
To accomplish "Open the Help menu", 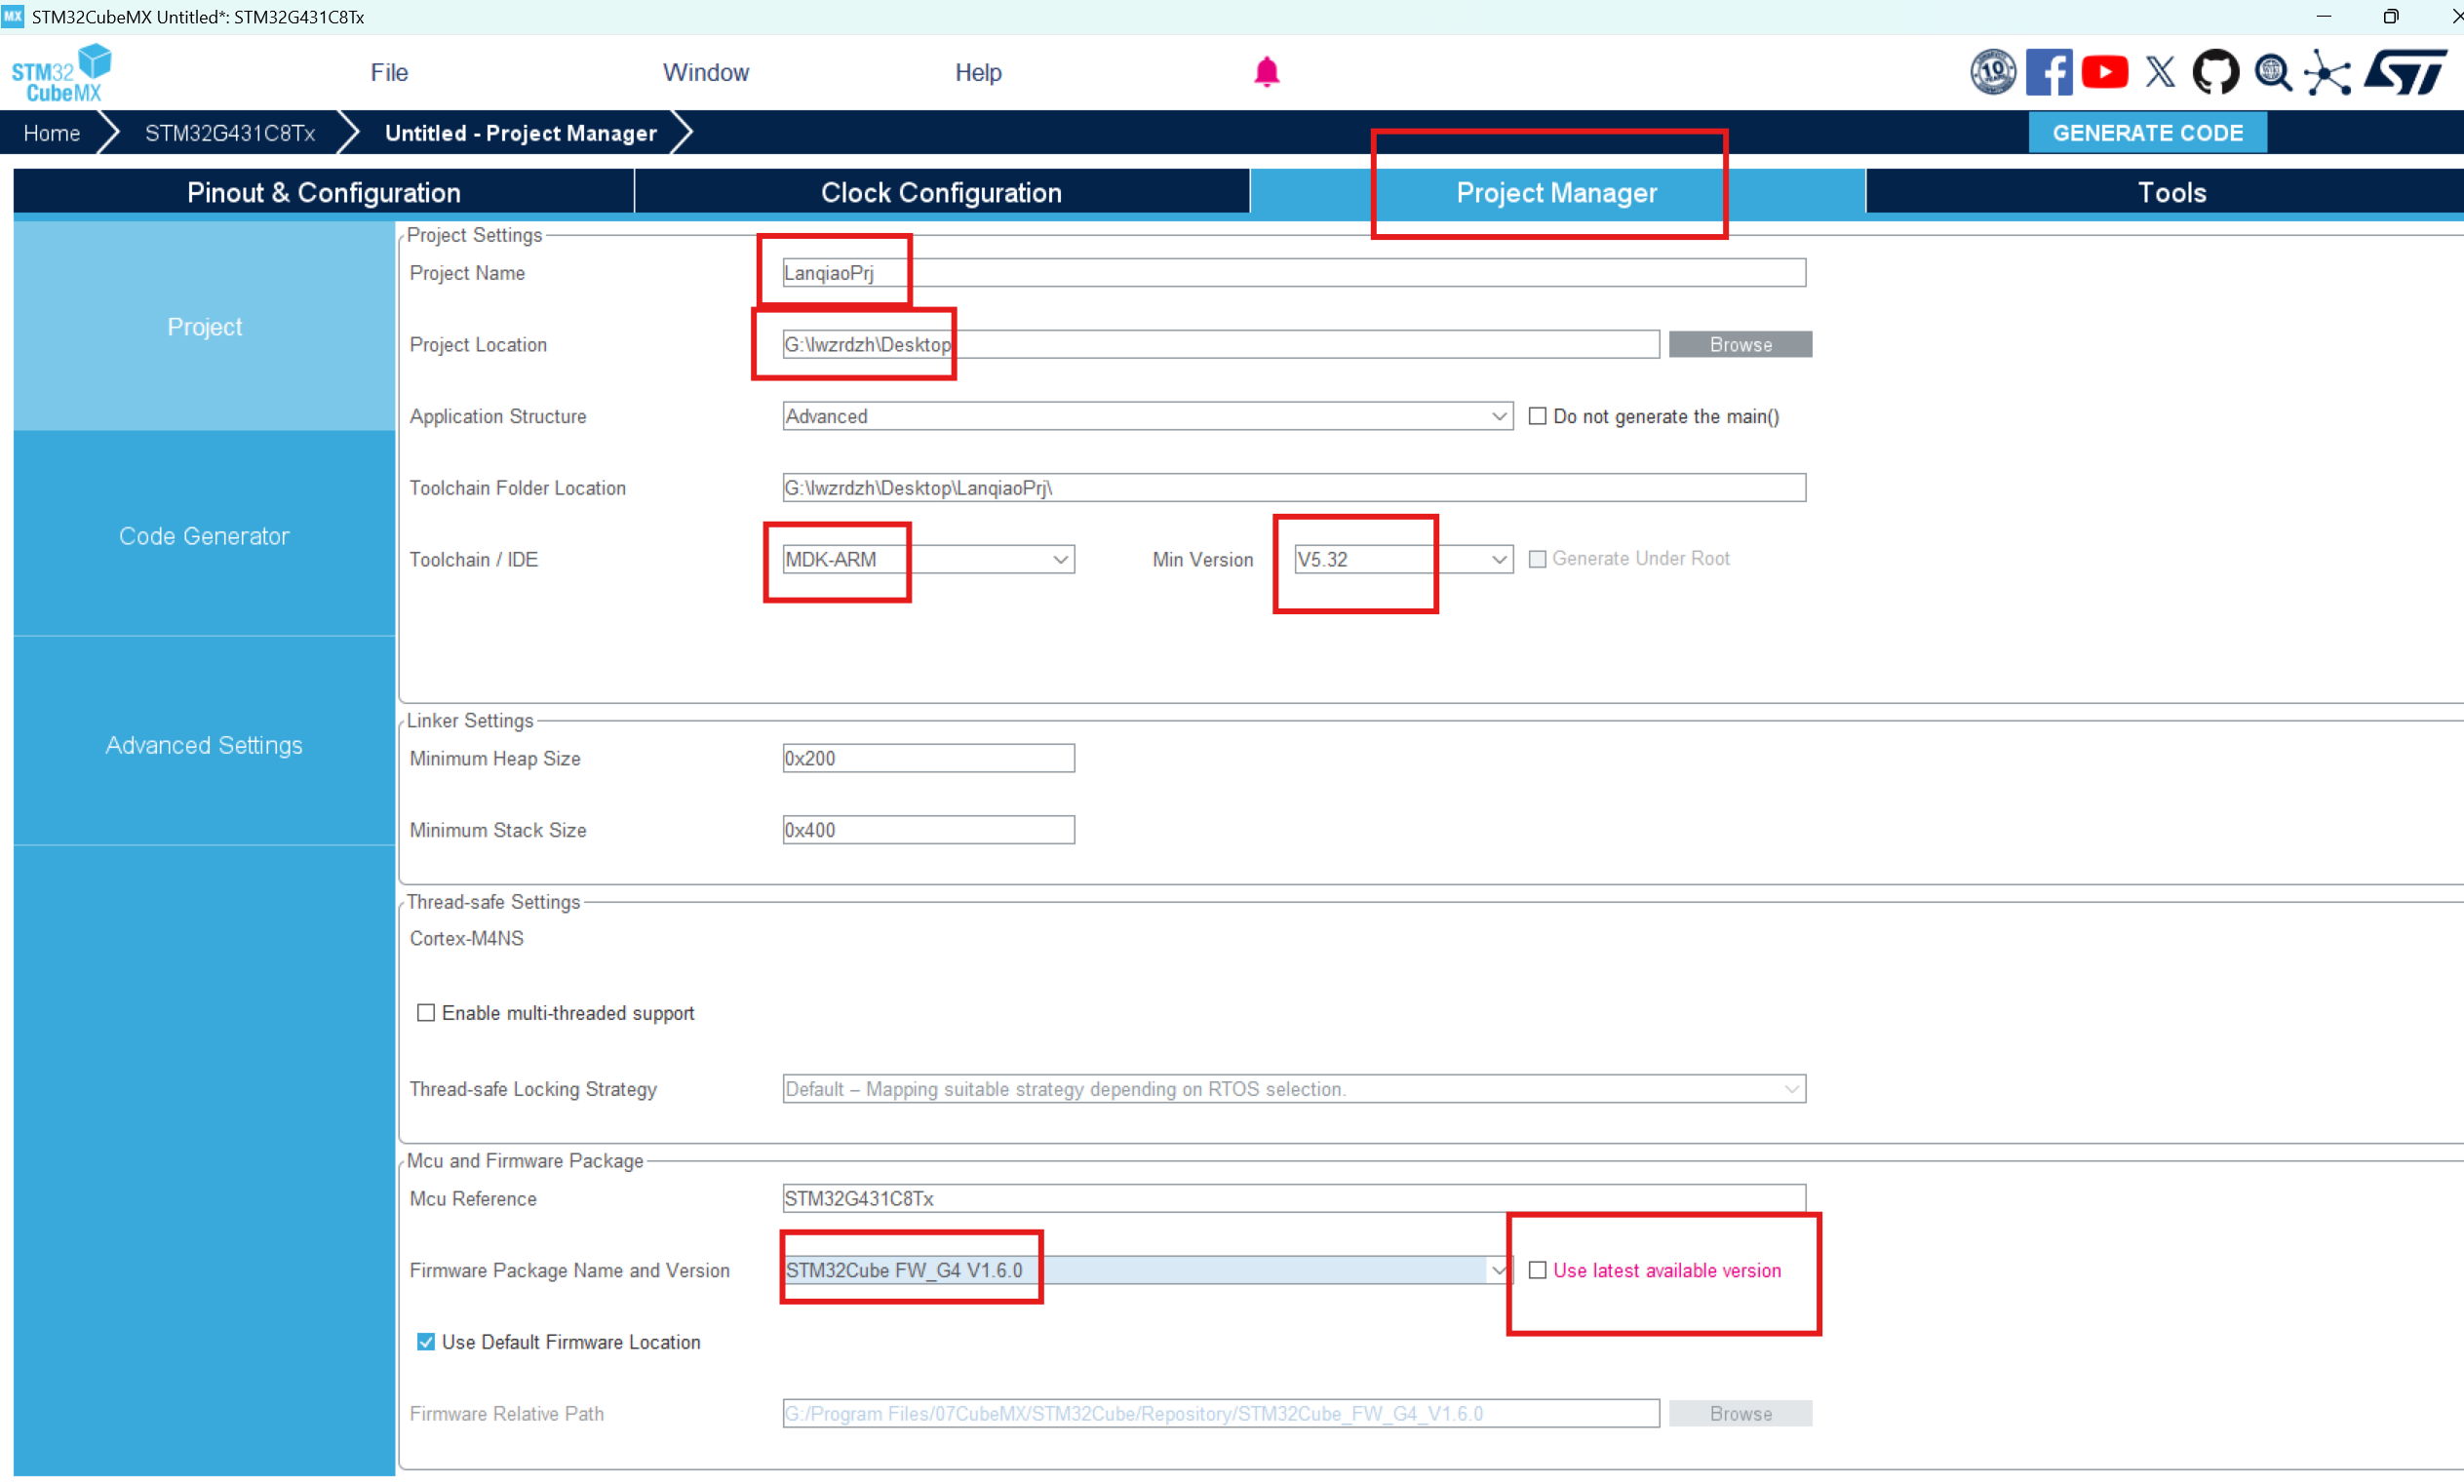I will [978, 72].
